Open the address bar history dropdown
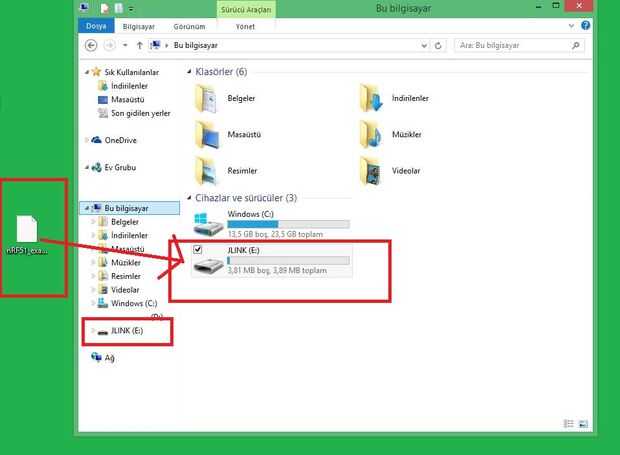The width and height of the screenshot is (620, 455). (424, 45)
